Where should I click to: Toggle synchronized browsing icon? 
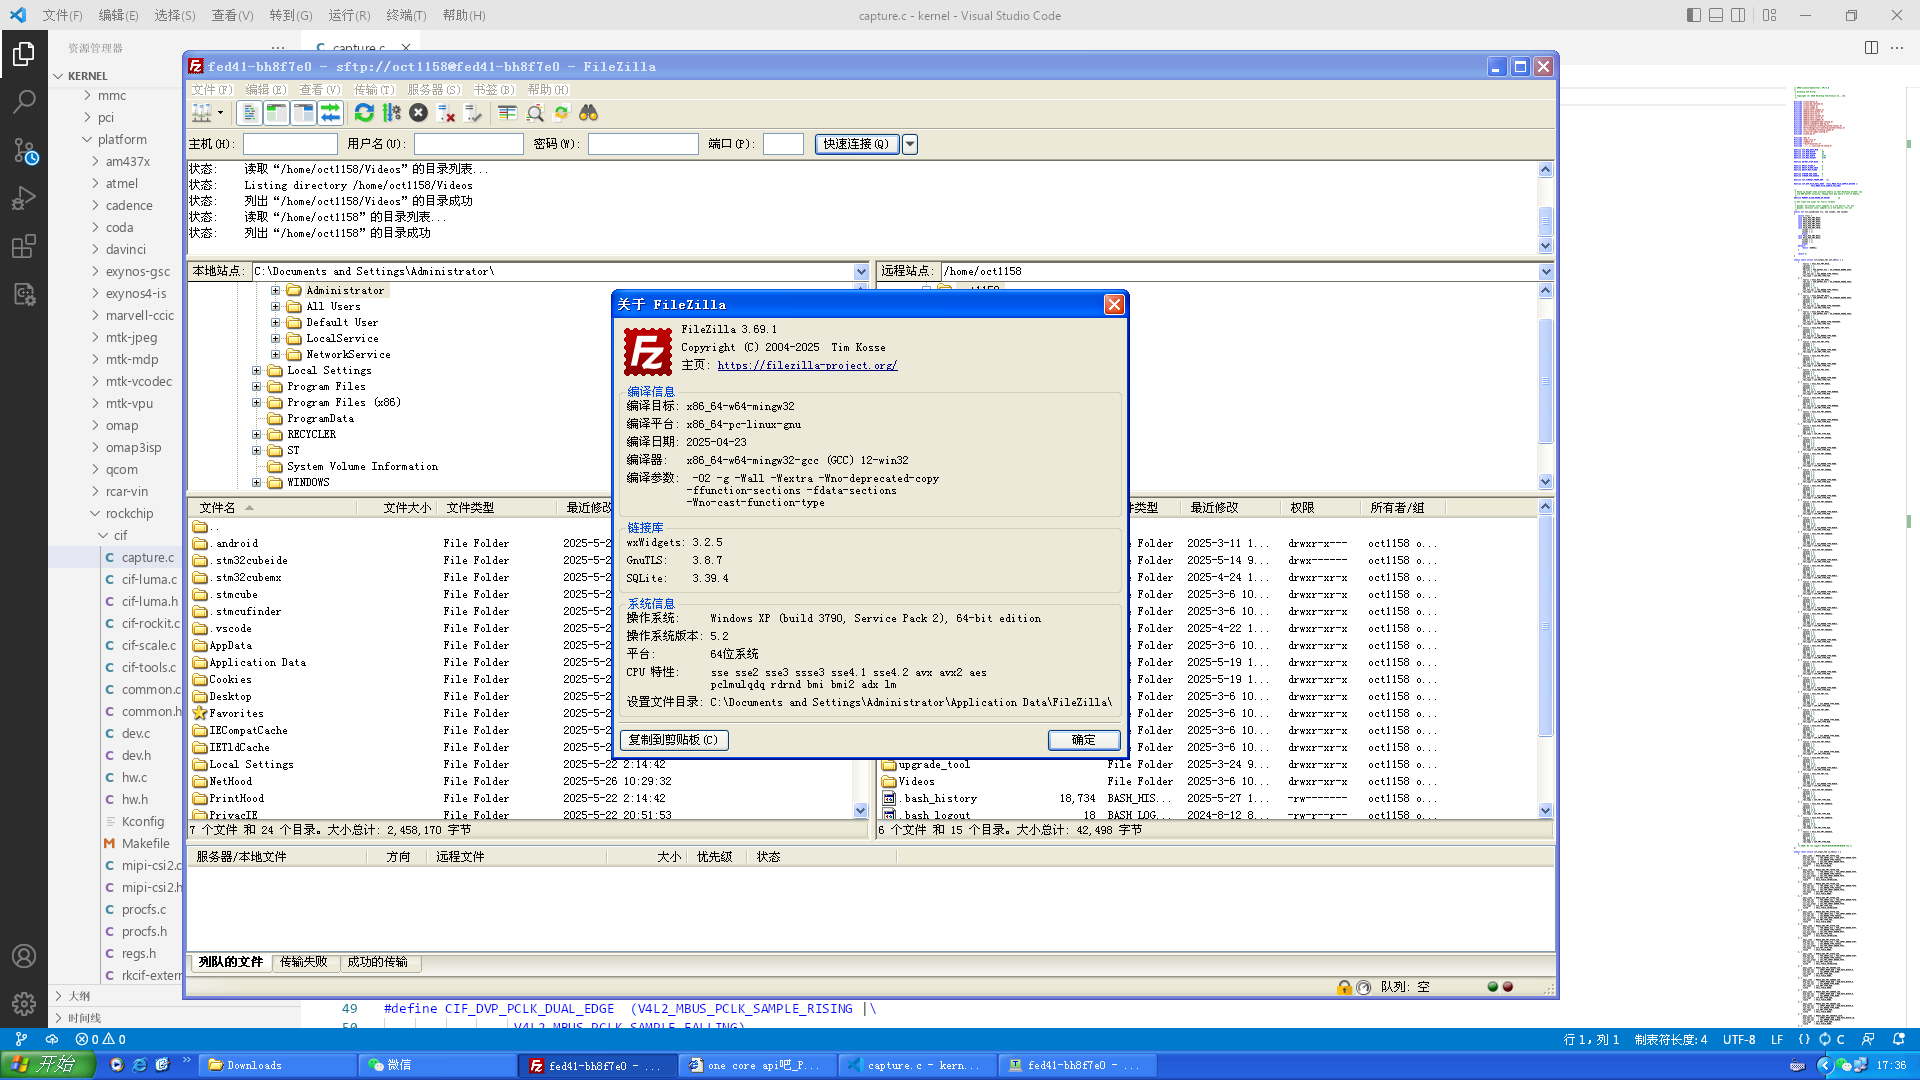coord(561,113)
